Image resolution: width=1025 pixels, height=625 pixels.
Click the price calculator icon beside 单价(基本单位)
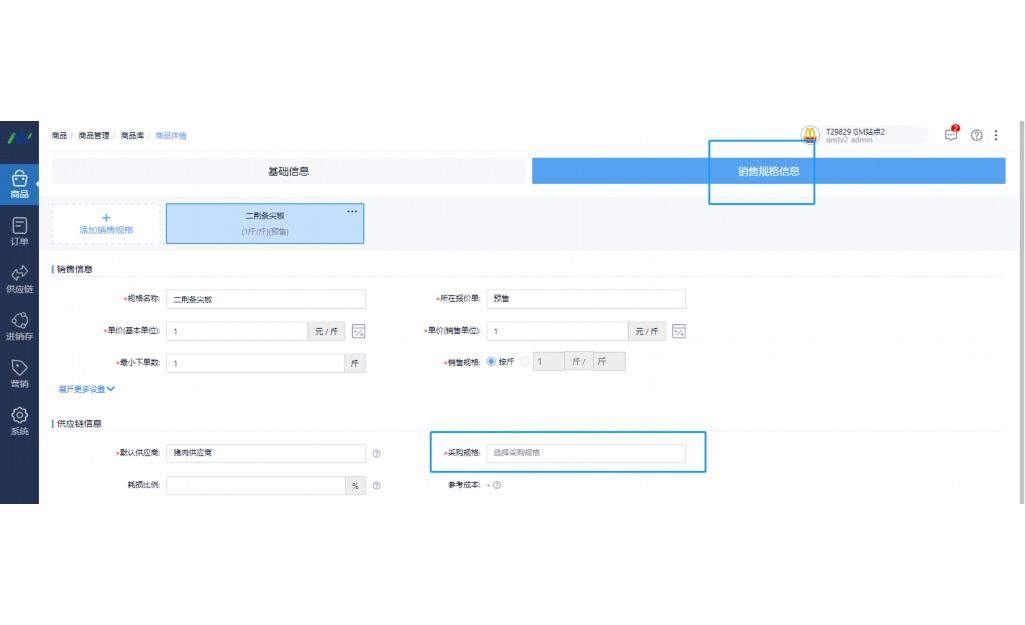[359, 331]
